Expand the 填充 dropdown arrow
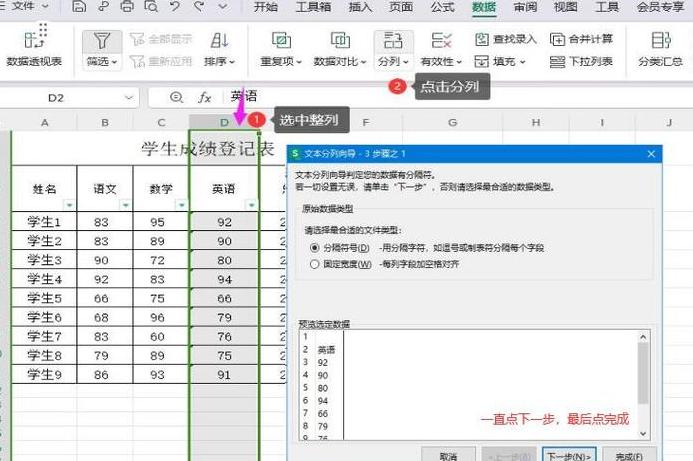 (523, 62)
